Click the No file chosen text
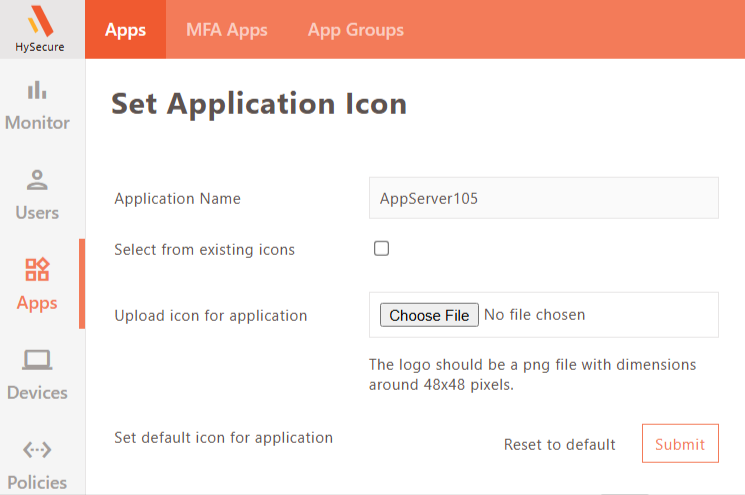Screen dimensions: 745x495 535,315
